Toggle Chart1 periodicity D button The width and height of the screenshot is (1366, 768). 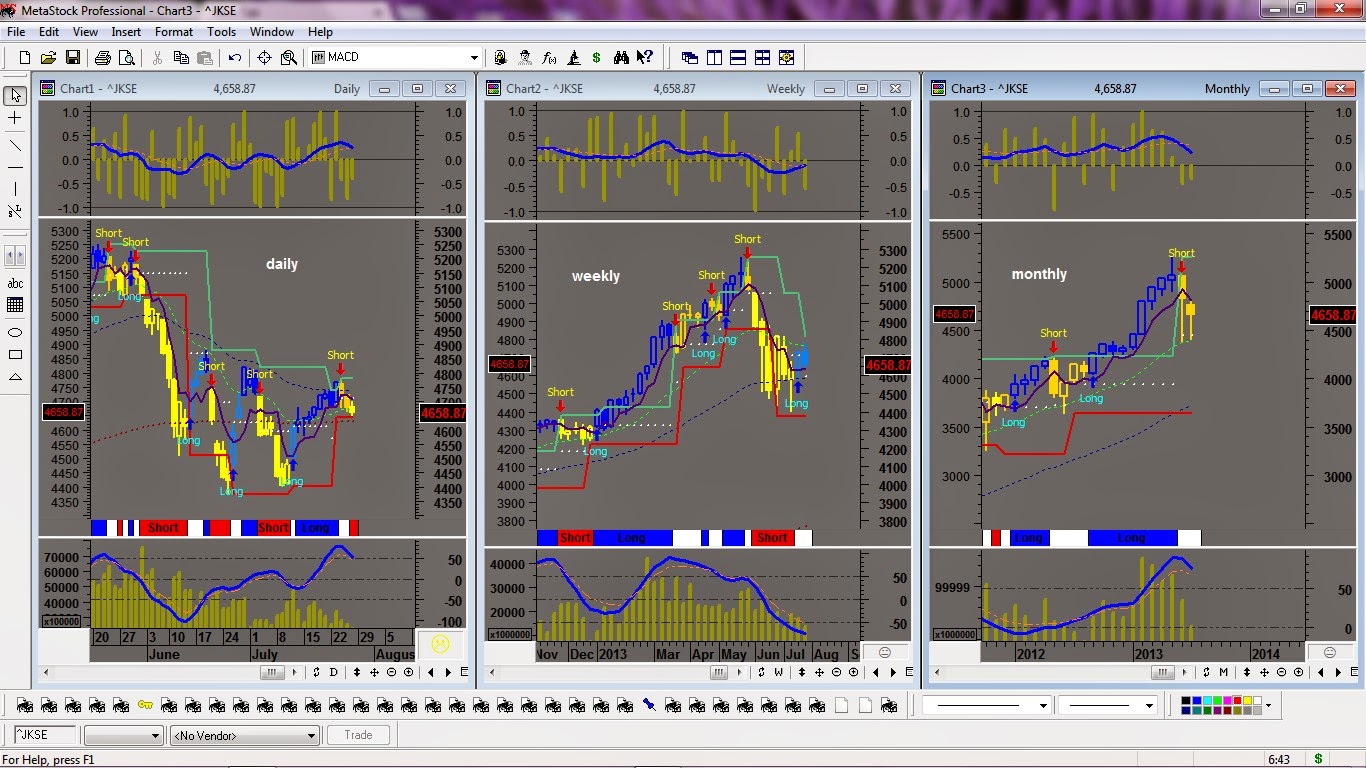(x=334, y=672)
